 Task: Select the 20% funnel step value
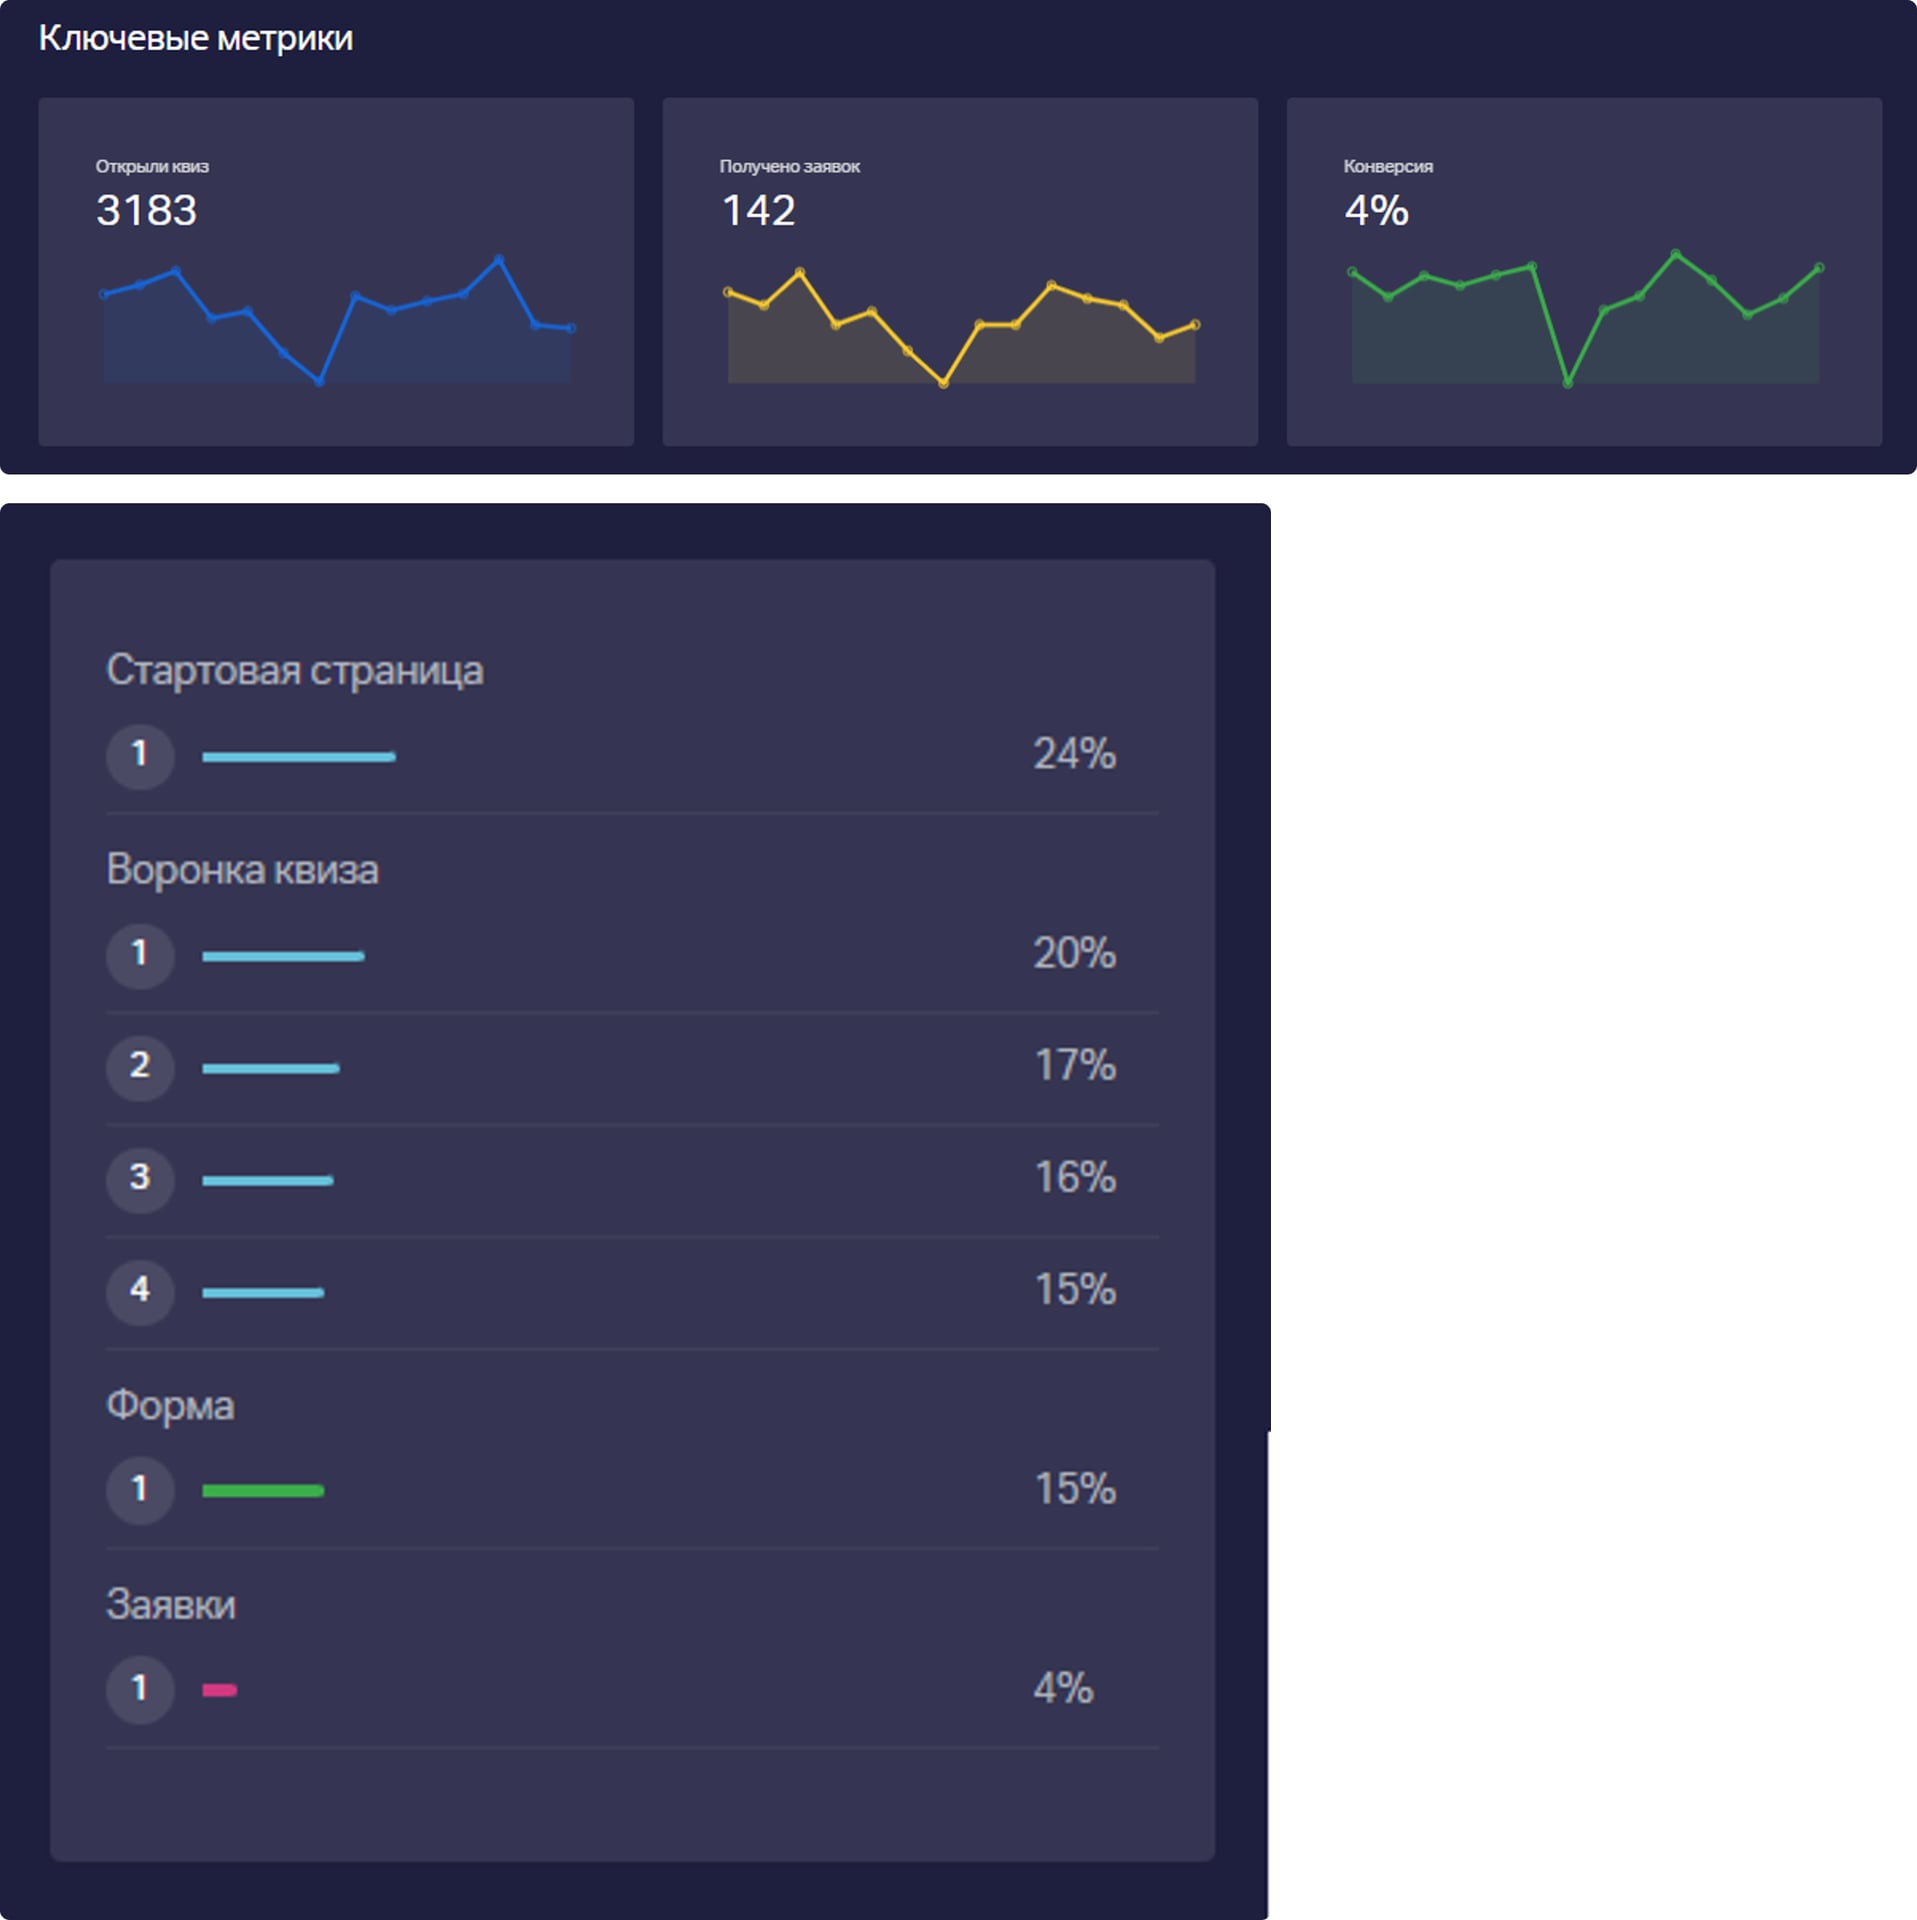(x=1074, y=953)
